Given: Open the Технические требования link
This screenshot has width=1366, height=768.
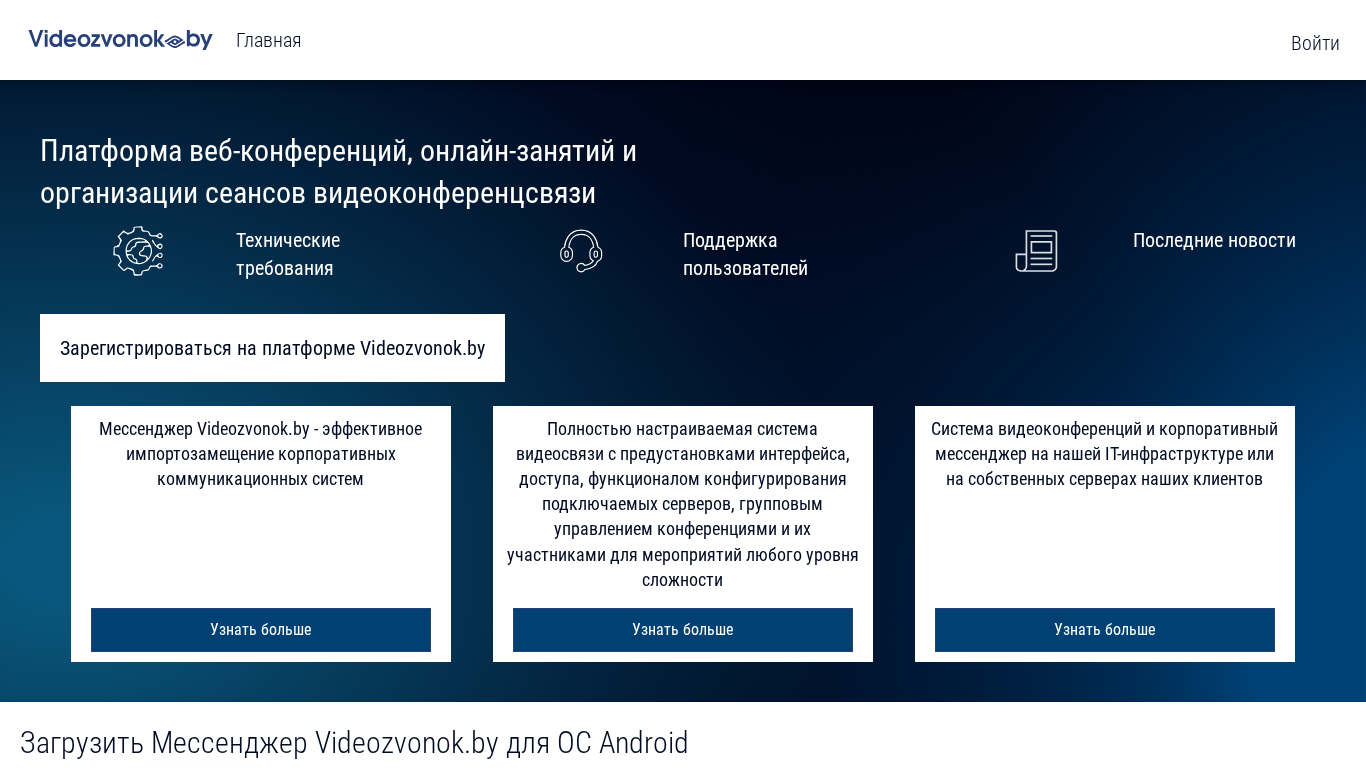Looking at the screenshot, I should point(288,254).
